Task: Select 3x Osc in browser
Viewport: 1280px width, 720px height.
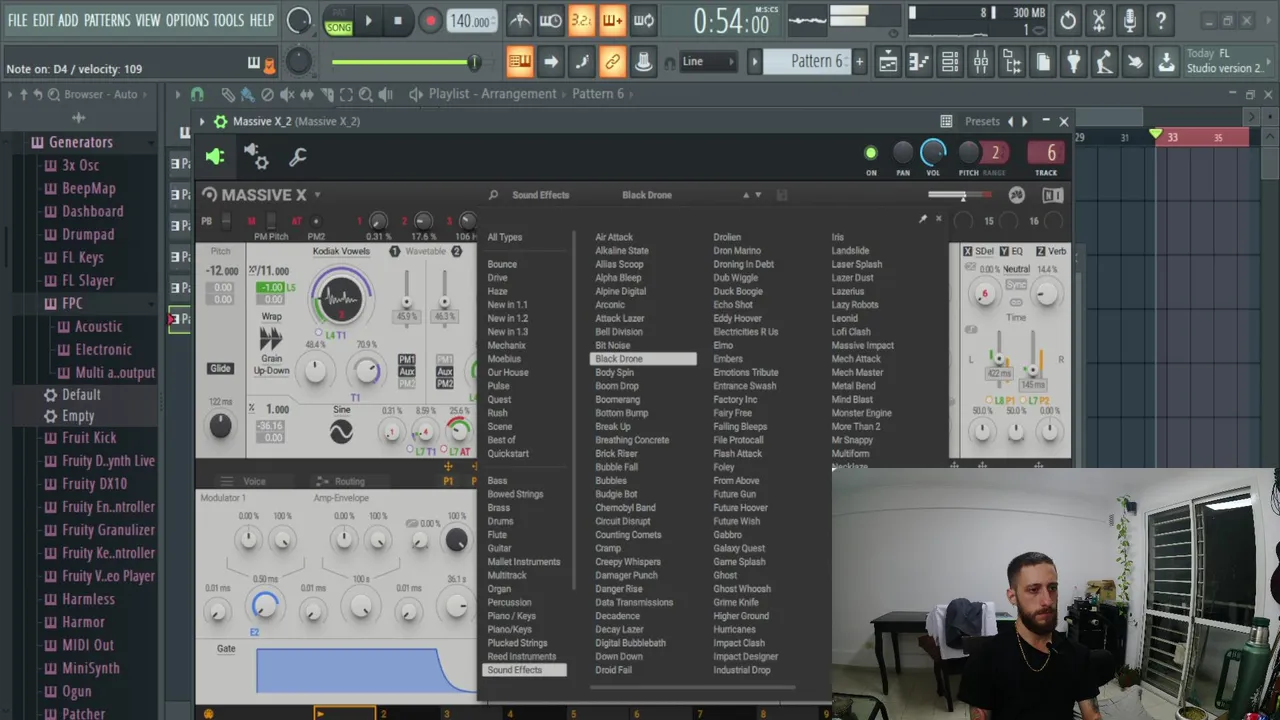Action: (x=80, y=165)
